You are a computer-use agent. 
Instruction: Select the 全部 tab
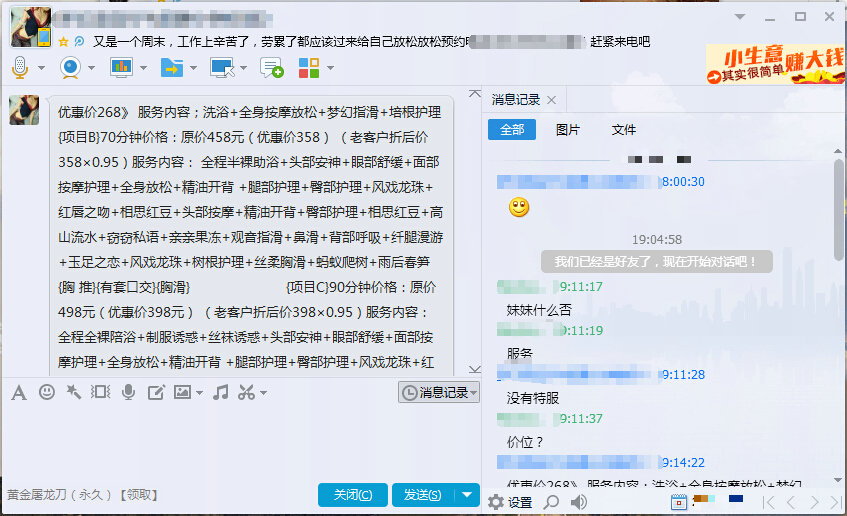tap(512, 130)
